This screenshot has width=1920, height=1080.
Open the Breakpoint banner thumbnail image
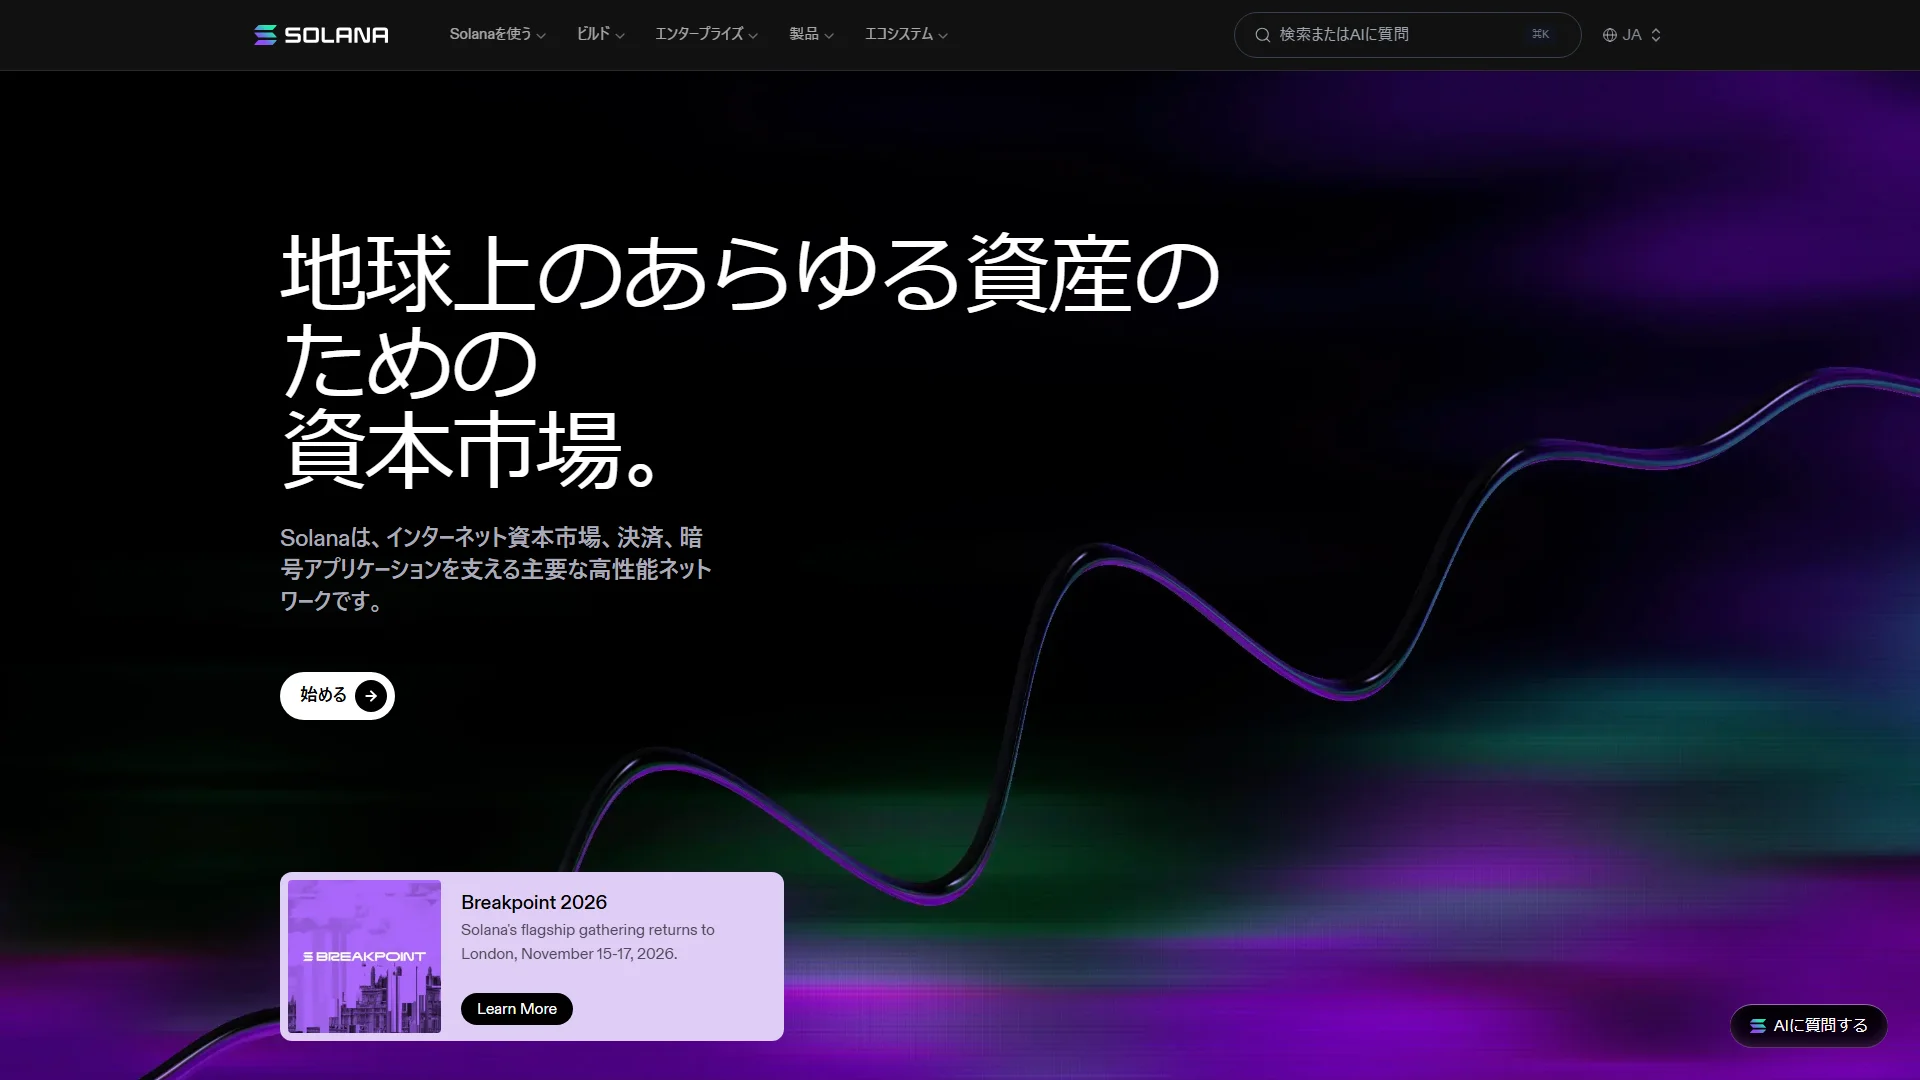click(364, 956)
